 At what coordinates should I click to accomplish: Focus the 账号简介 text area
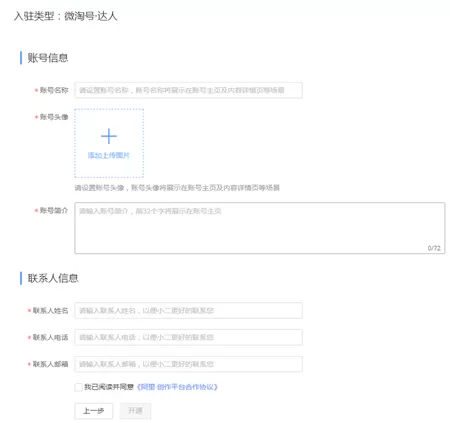tap(260, 228)
